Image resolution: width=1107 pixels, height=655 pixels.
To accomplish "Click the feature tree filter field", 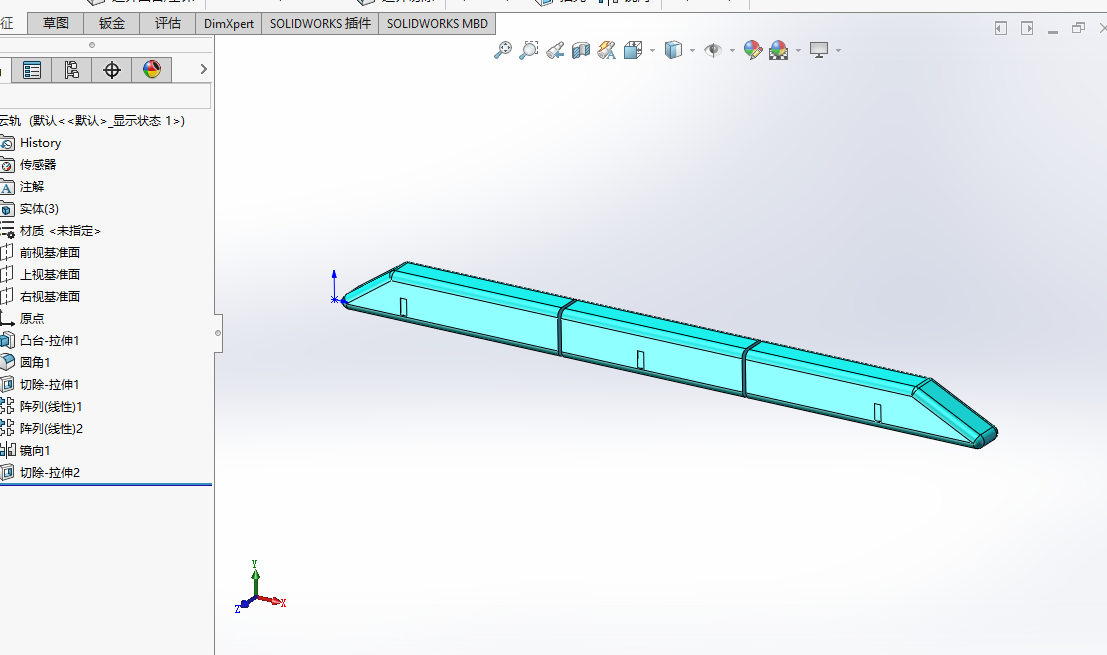I will (105, 96).
